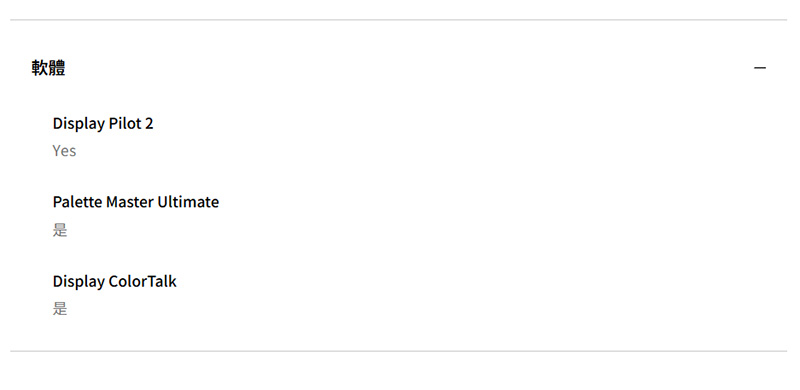Click the 是 value under Display ColorTalk
This screenshot has height=390, width=800.
click(60, 309)
